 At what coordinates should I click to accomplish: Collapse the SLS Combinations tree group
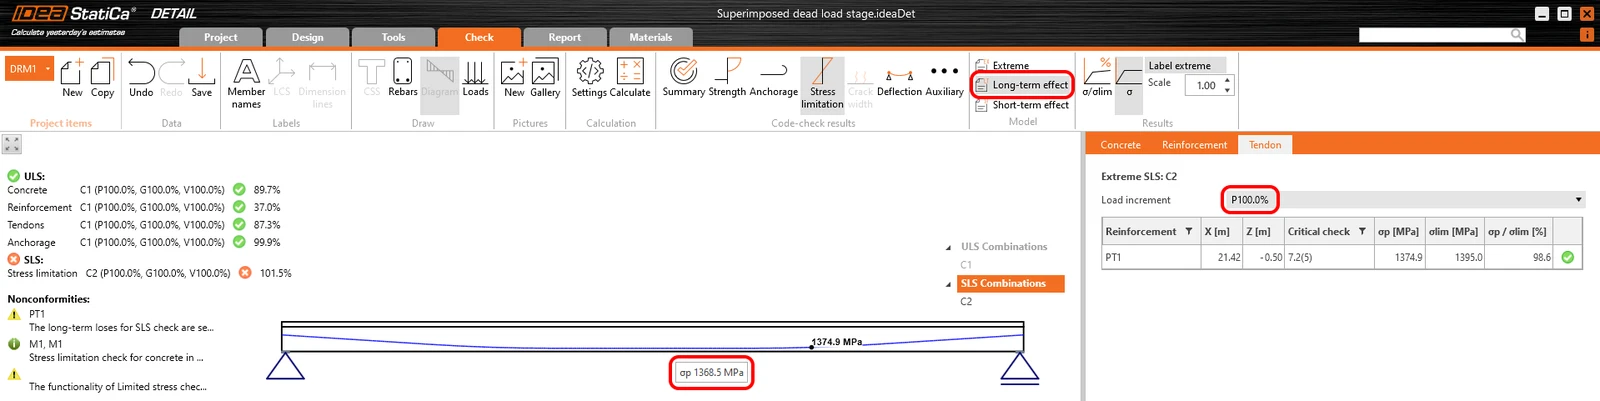[949, 284]
